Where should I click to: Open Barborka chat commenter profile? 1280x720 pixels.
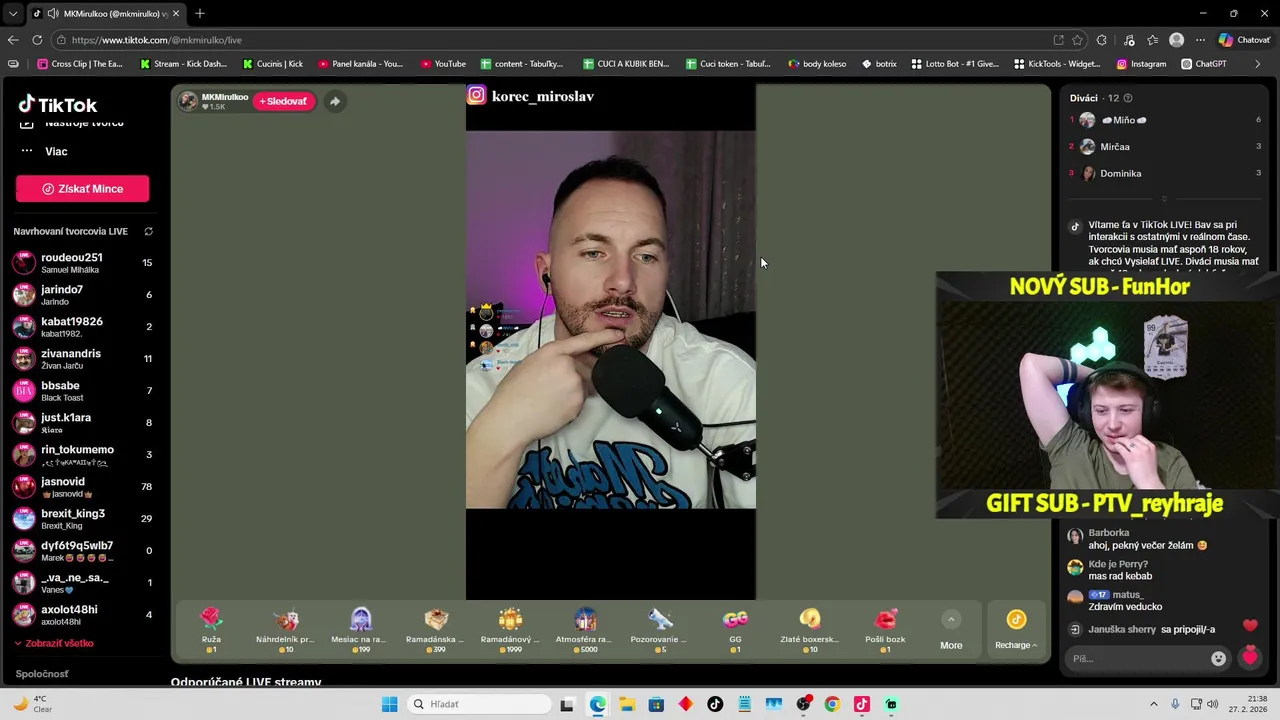1109,533
